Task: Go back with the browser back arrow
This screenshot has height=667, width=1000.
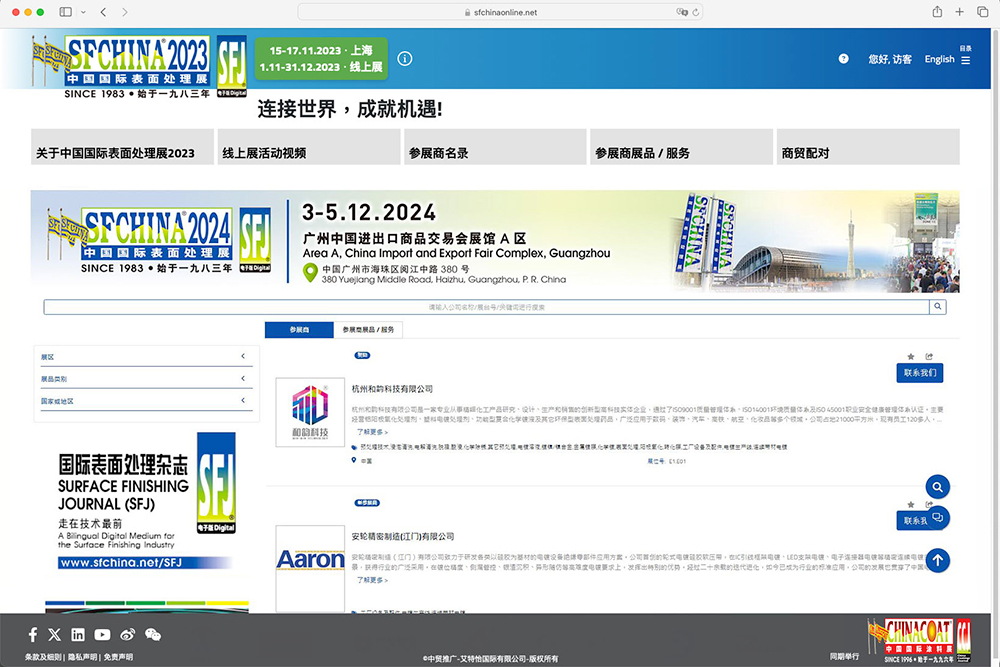Action: 103,12
